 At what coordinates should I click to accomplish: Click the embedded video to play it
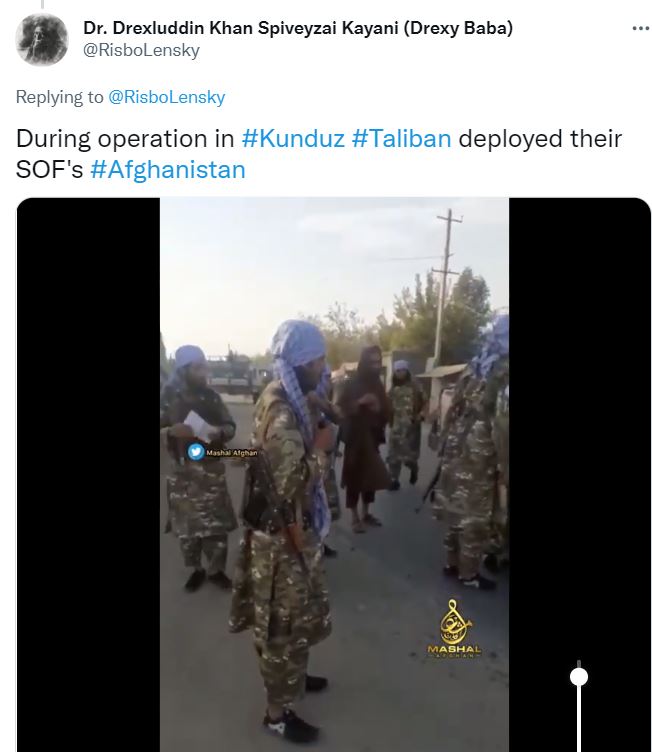334,475
